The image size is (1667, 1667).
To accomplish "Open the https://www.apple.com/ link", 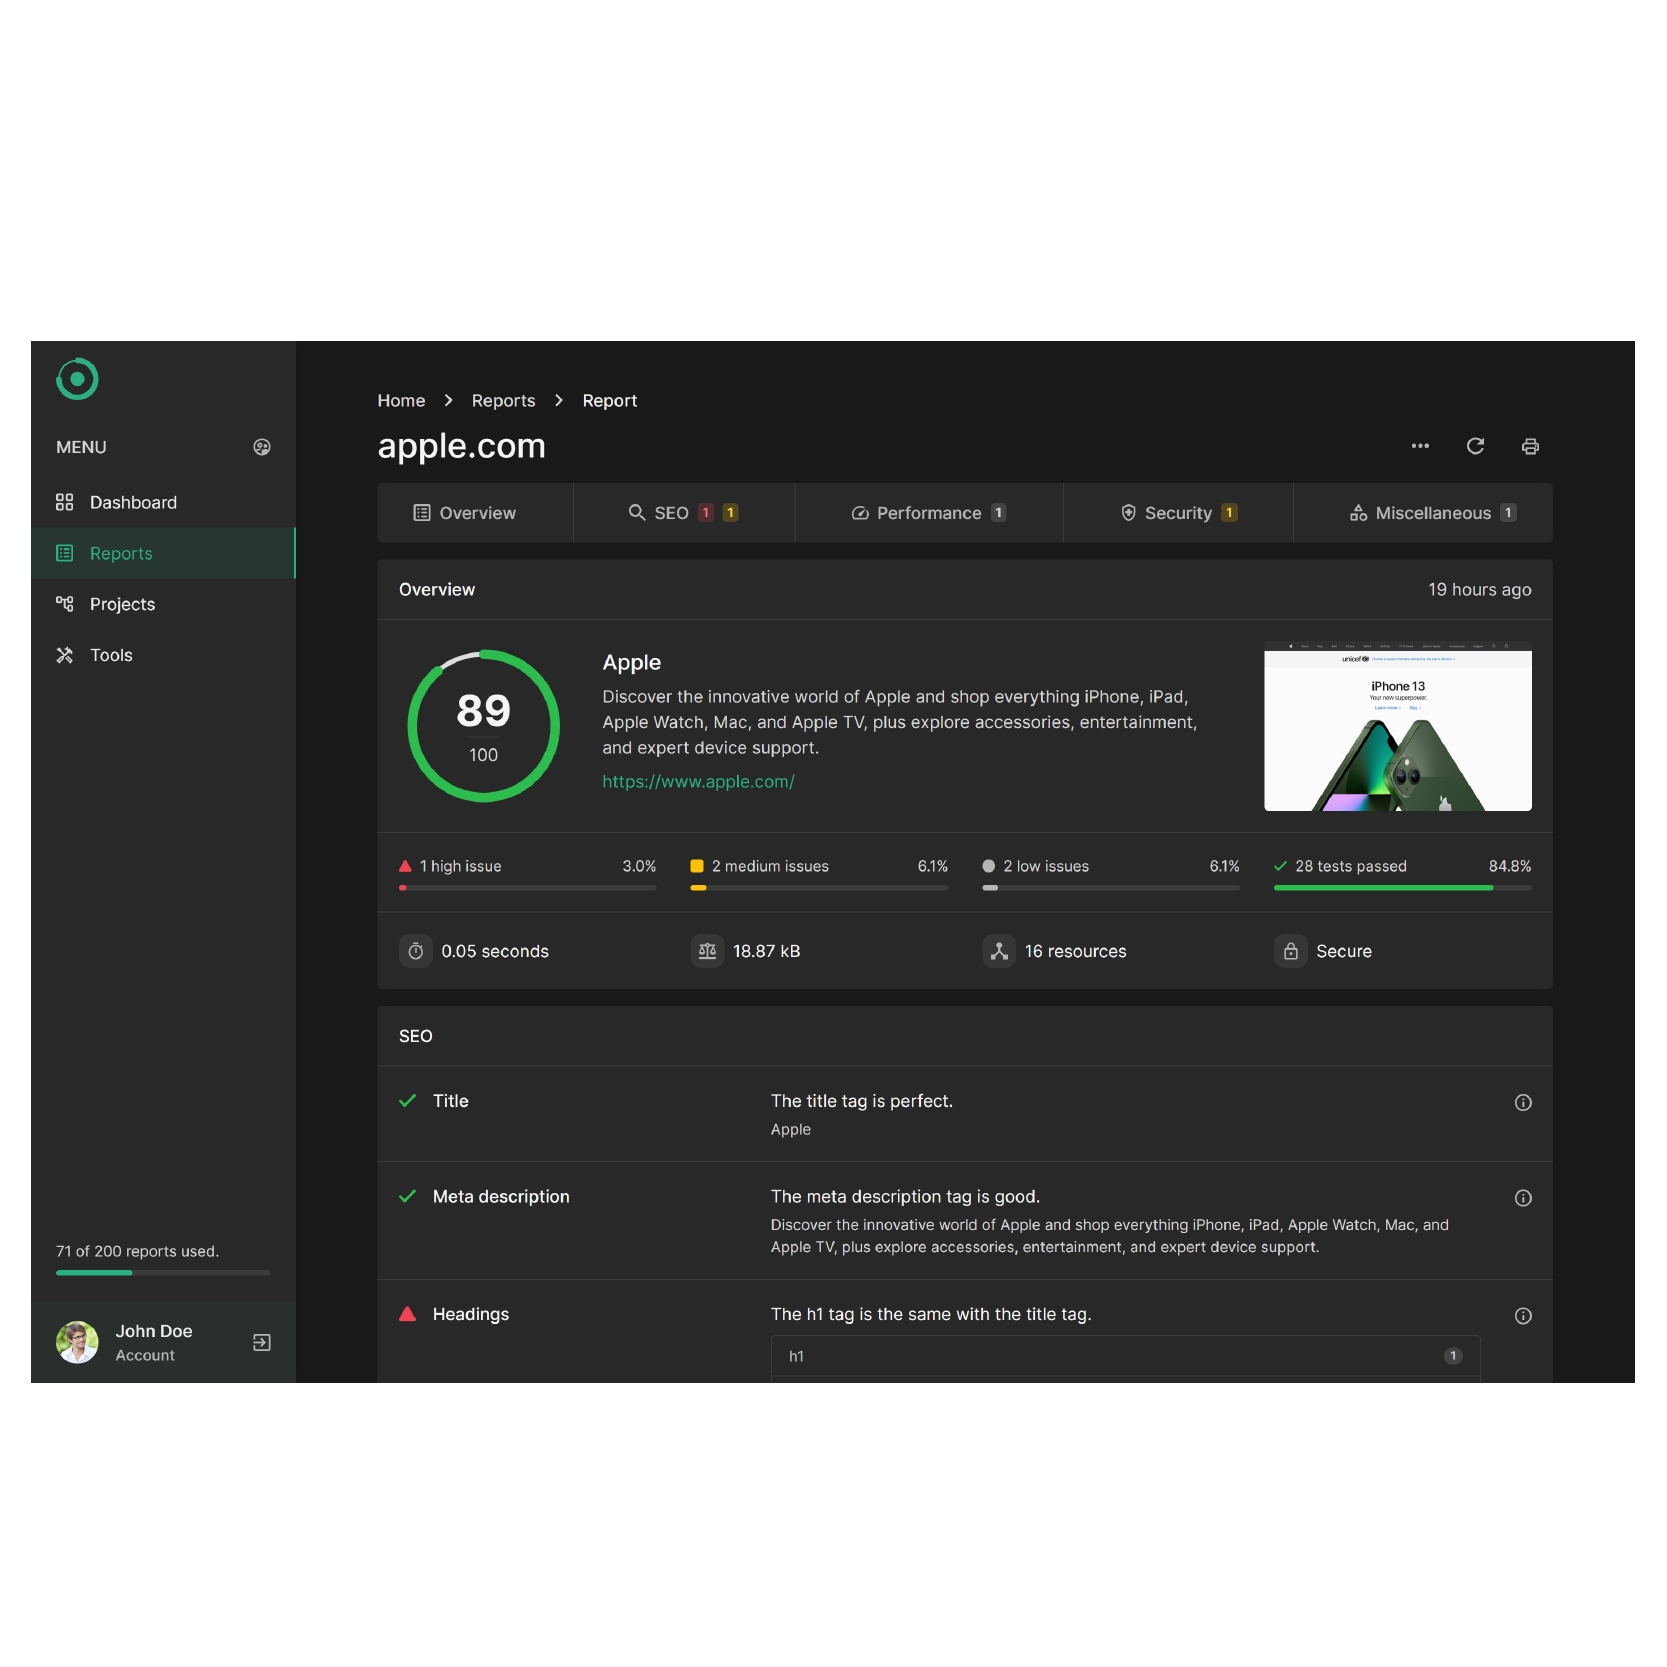I will coord(698,781).
